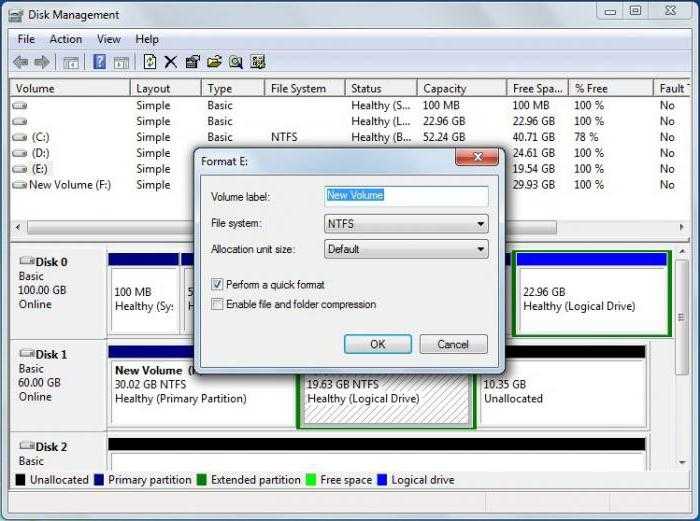
Task: Click drive icon of 22.96 GB unnamed volume
Action: (x=20, y=121)
